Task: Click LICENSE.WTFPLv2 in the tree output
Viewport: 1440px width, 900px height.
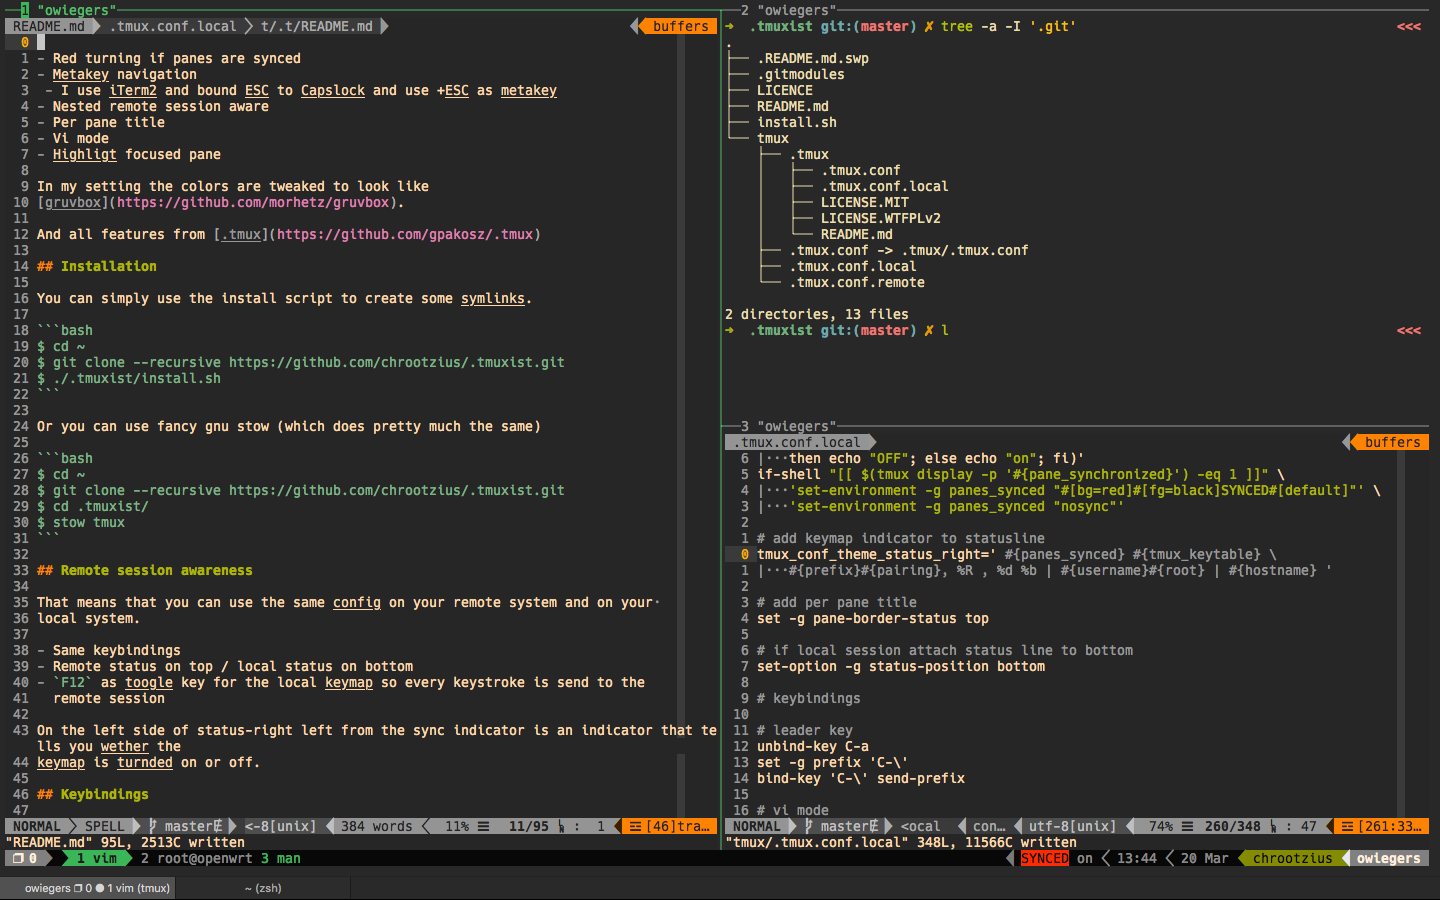Action: pos(881,218)
